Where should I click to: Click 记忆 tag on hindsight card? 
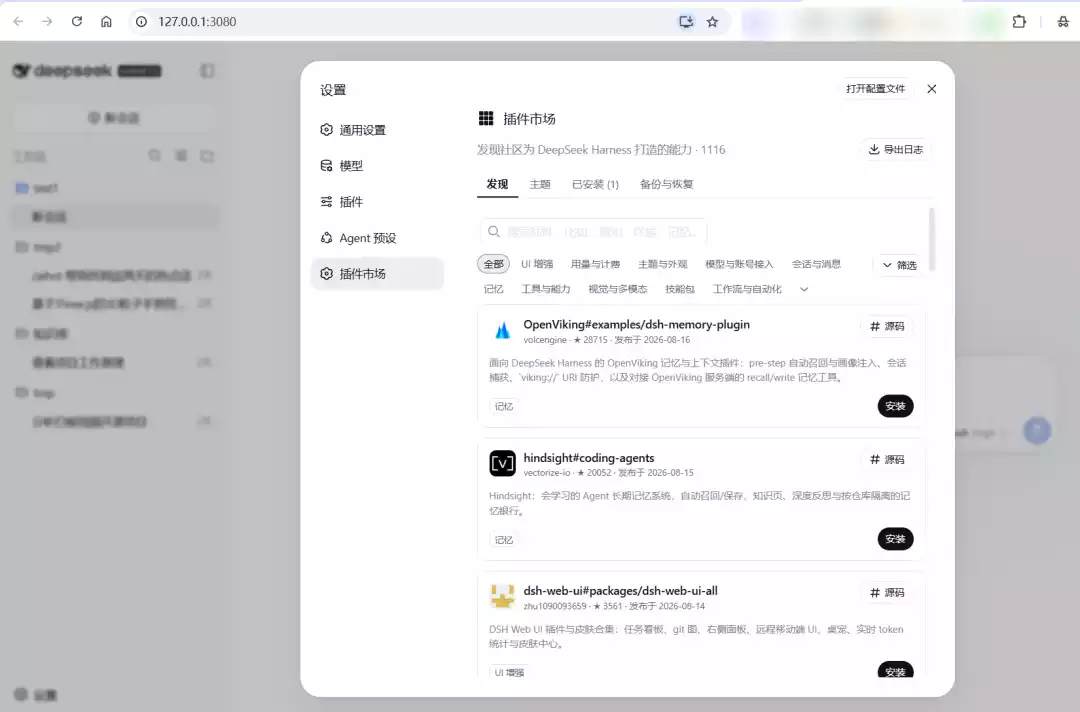[503, 540]
